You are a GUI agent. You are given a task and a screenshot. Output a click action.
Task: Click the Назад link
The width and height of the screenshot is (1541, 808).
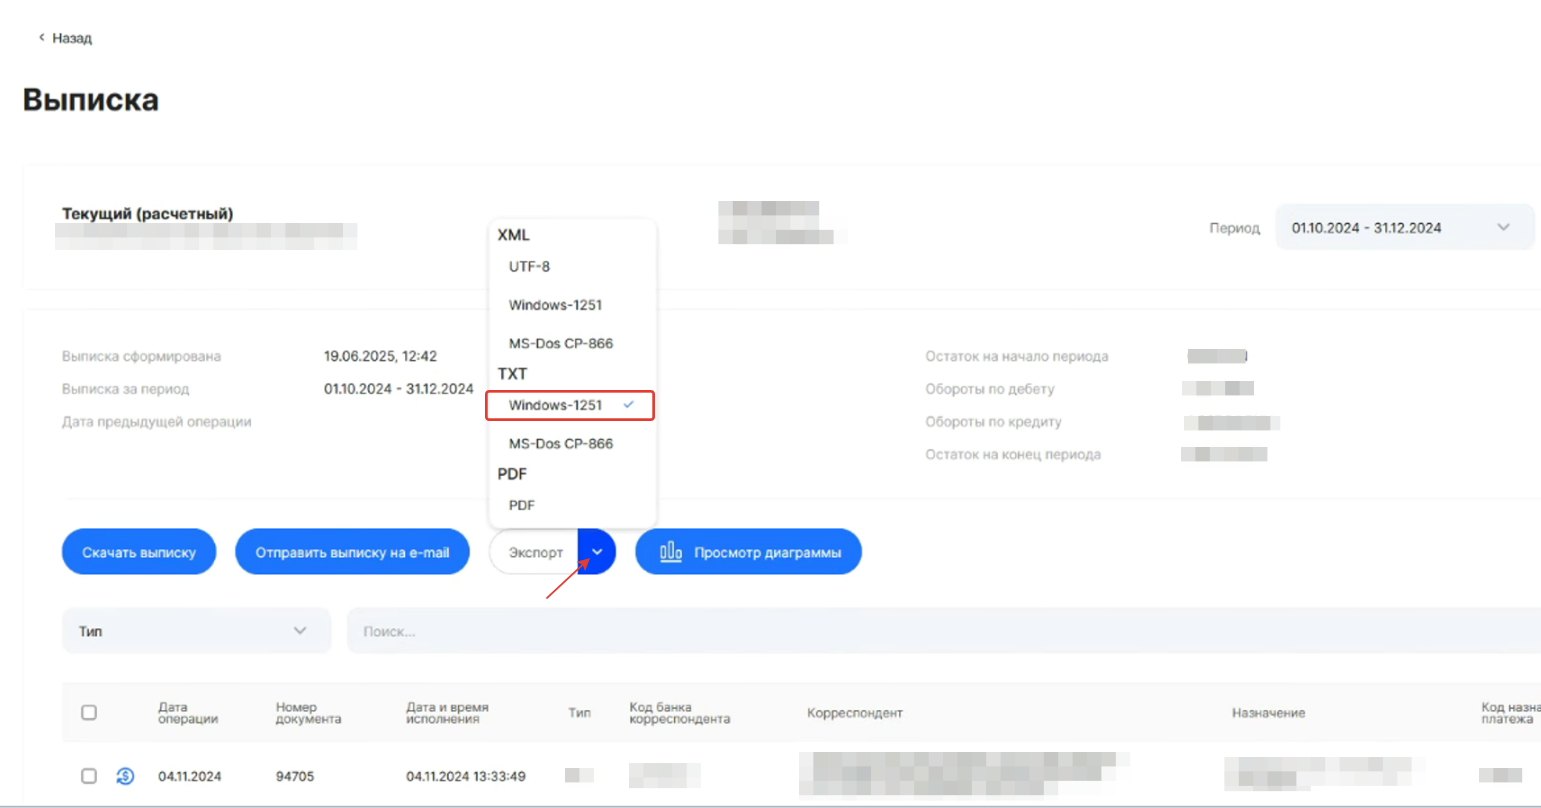coord(72,38)
